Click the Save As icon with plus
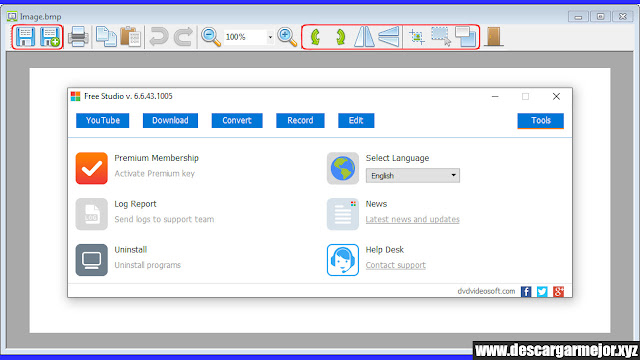Image resolution: width=640 pixels, height=360 pixels. (50, 37)
